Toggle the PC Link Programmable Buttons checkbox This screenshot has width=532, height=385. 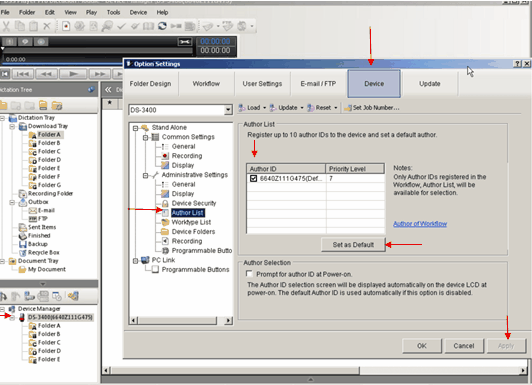[x=155, y=270]
